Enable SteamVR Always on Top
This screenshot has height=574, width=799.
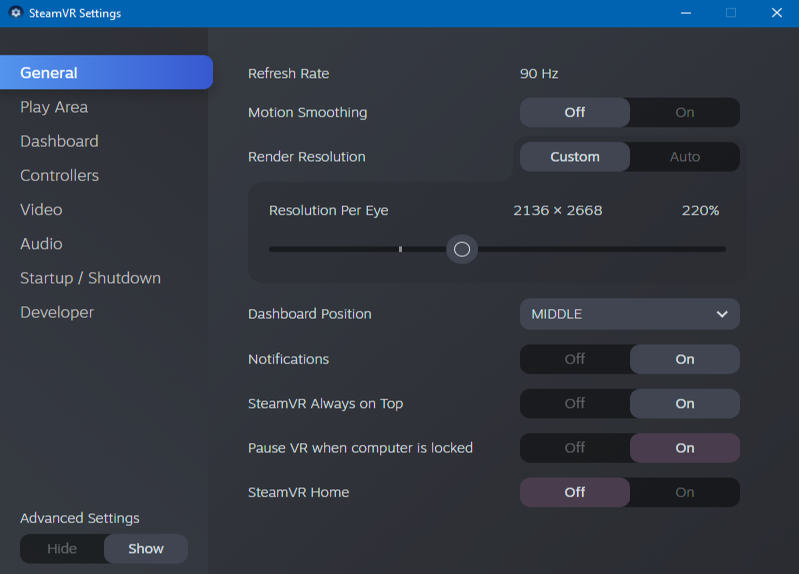[x=685, y=403]
